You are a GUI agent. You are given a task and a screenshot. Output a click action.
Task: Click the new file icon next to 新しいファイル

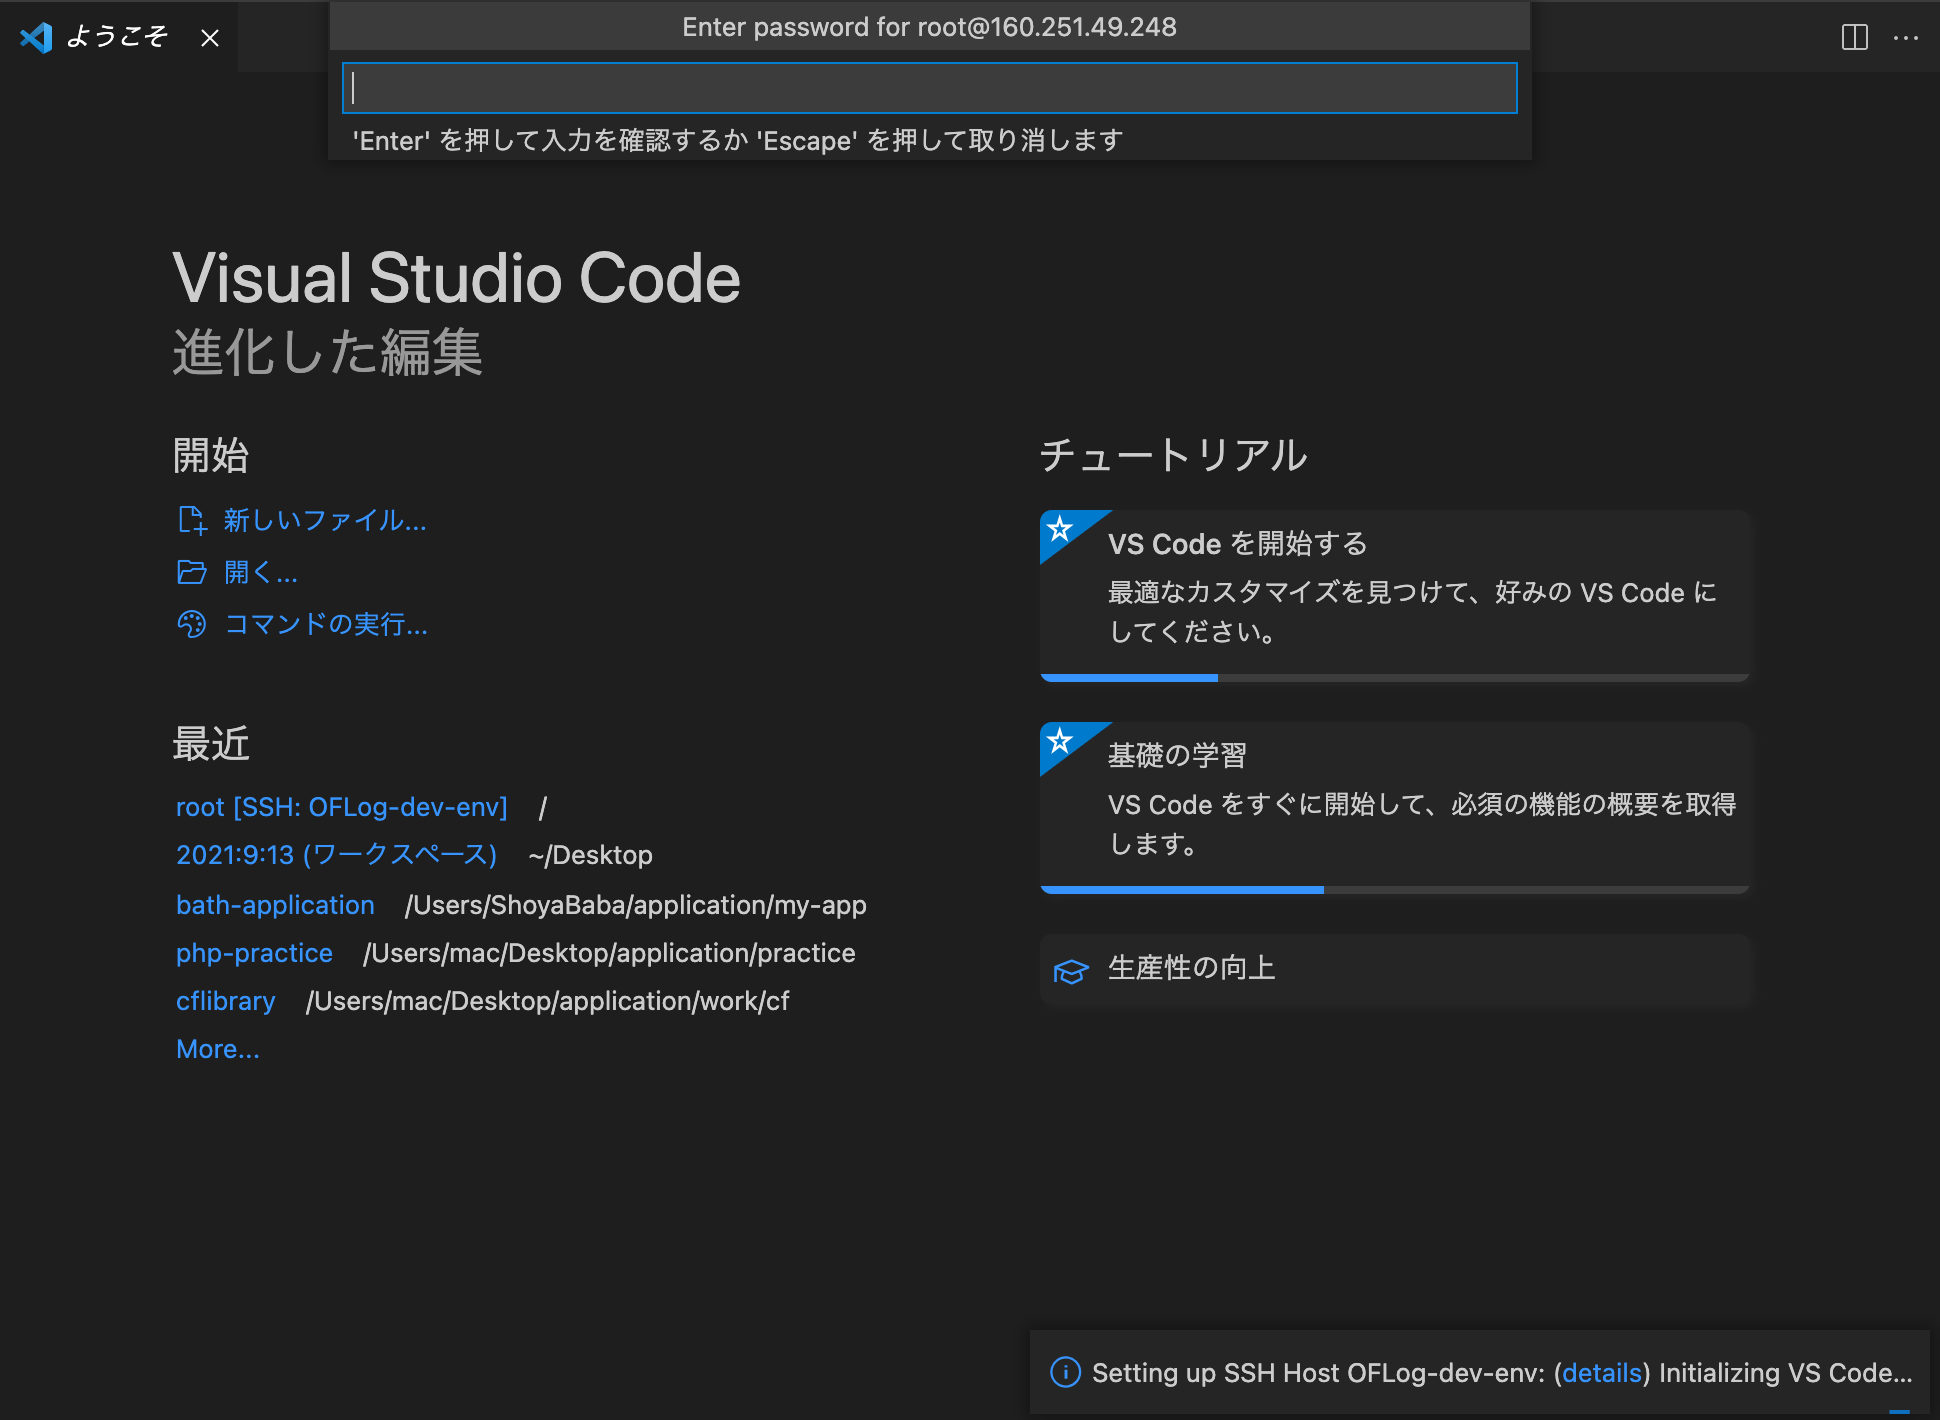[x=192, y=520]
